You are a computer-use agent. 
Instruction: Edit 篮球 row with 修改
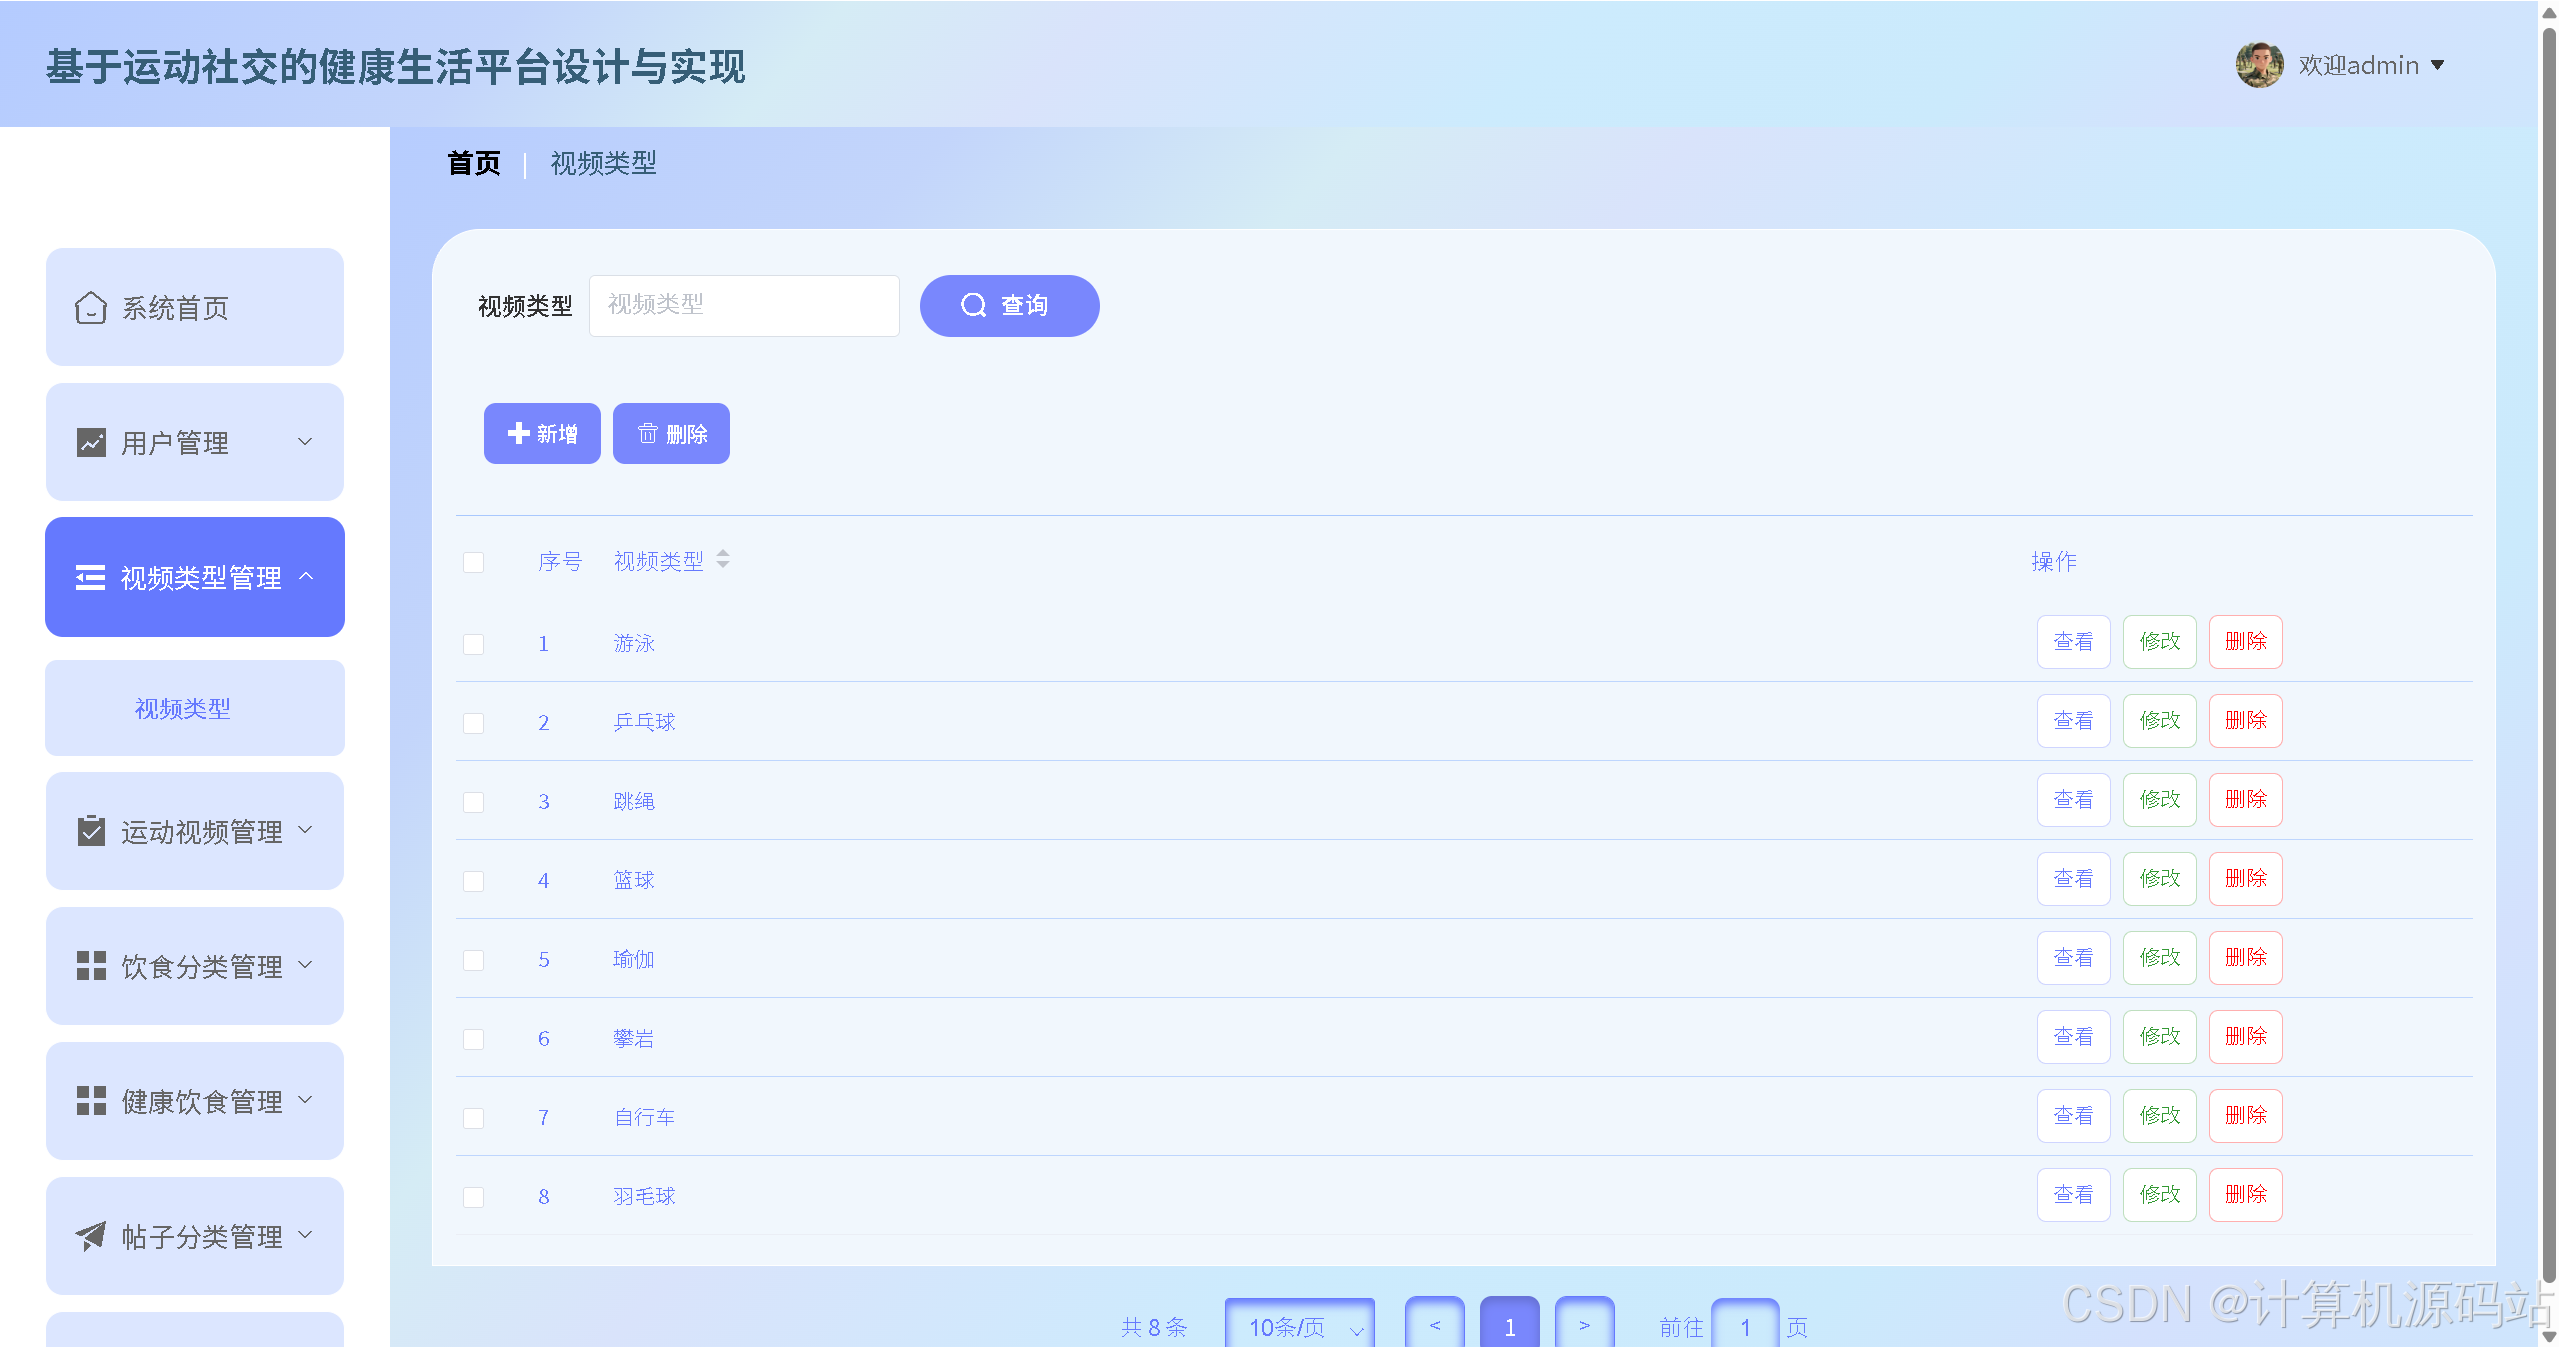point(2160,878)
